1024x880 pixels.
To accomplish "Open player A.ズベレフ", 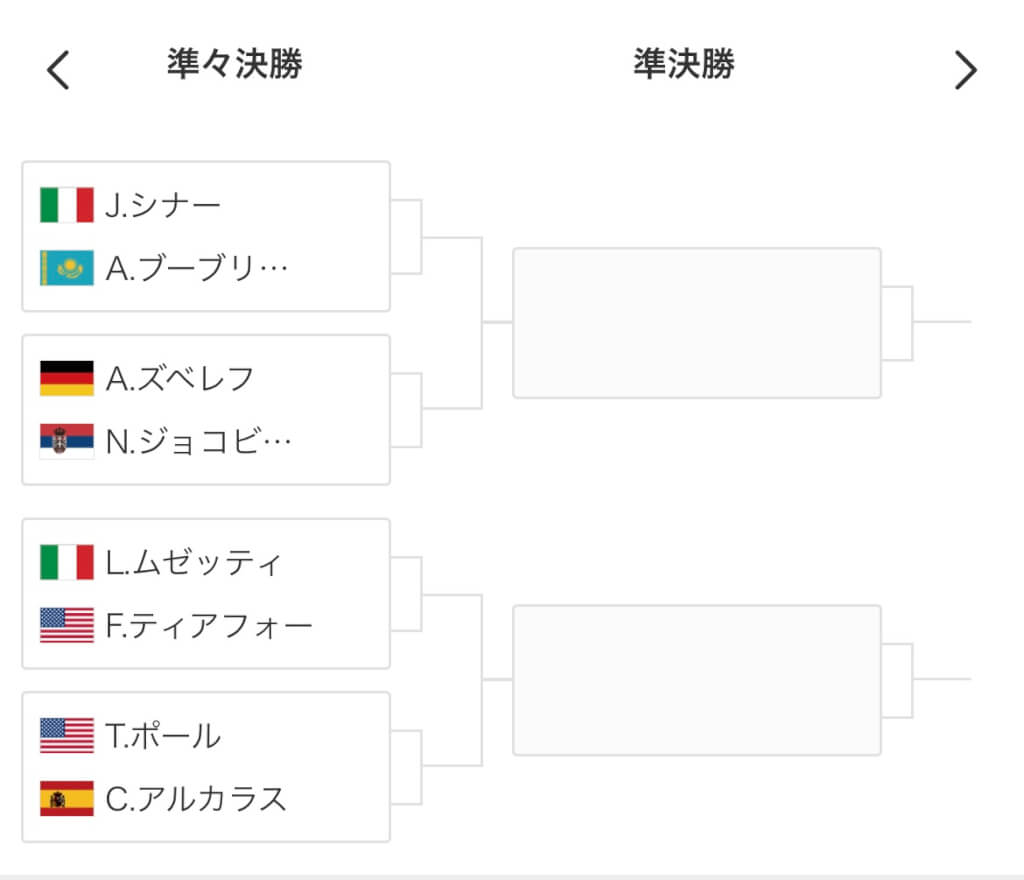I will [x=180, y=379].
